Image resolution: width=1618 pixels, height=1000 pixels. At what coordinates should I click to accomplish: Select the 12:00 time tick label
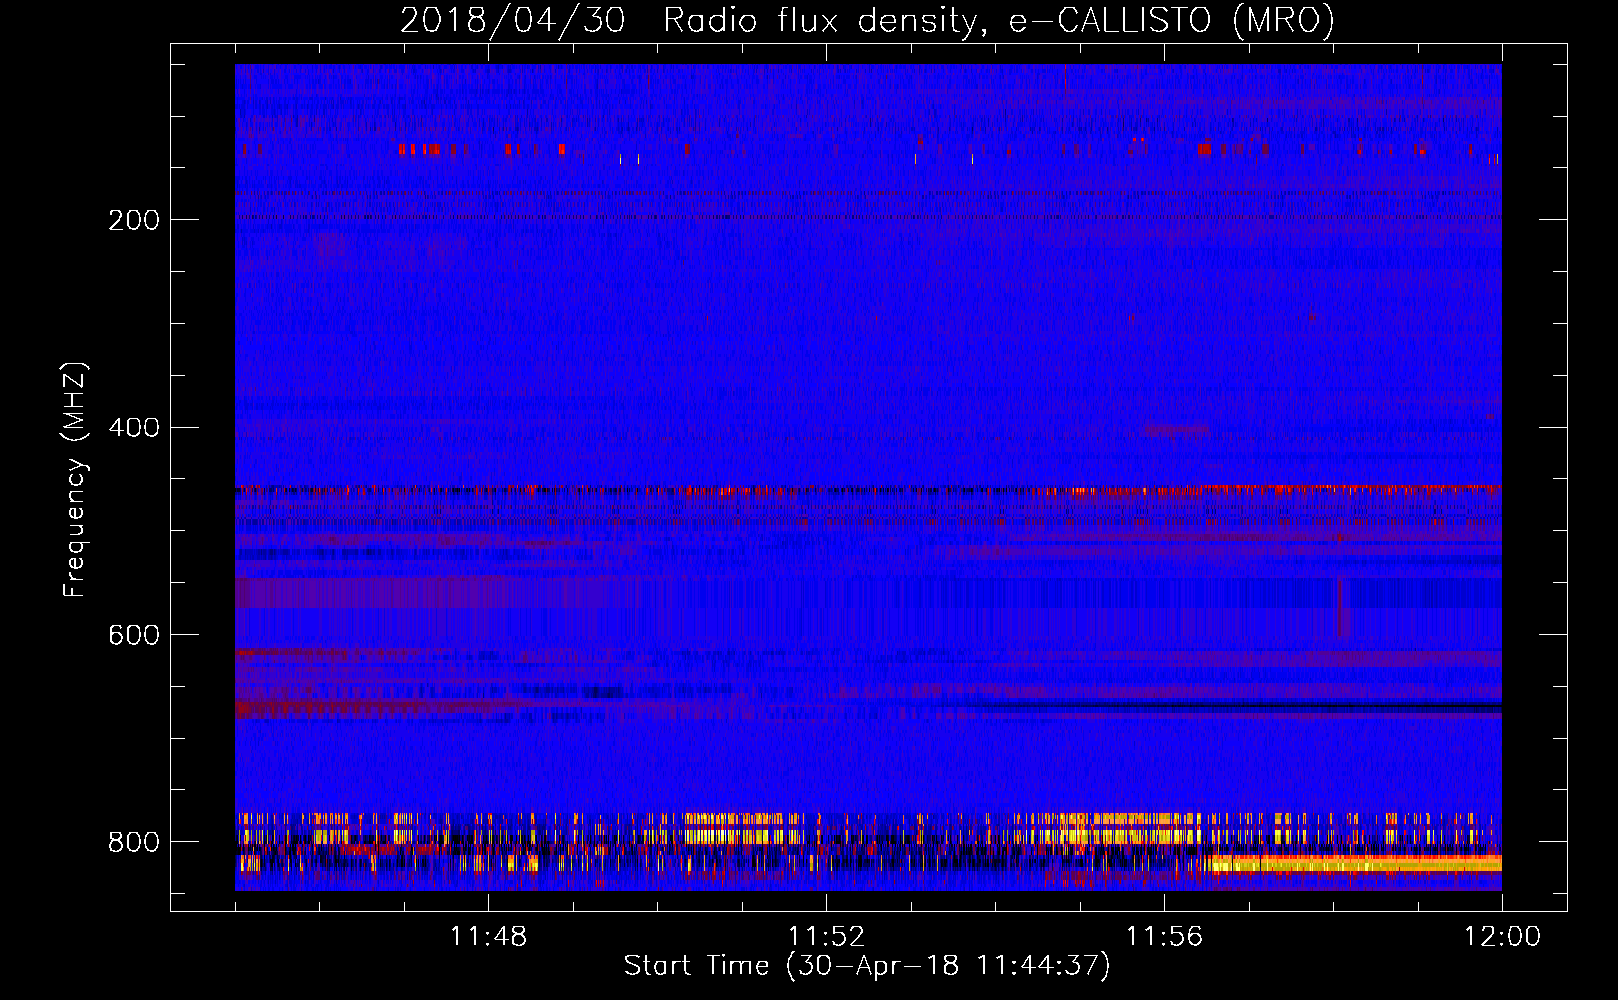pos(1502,936)
